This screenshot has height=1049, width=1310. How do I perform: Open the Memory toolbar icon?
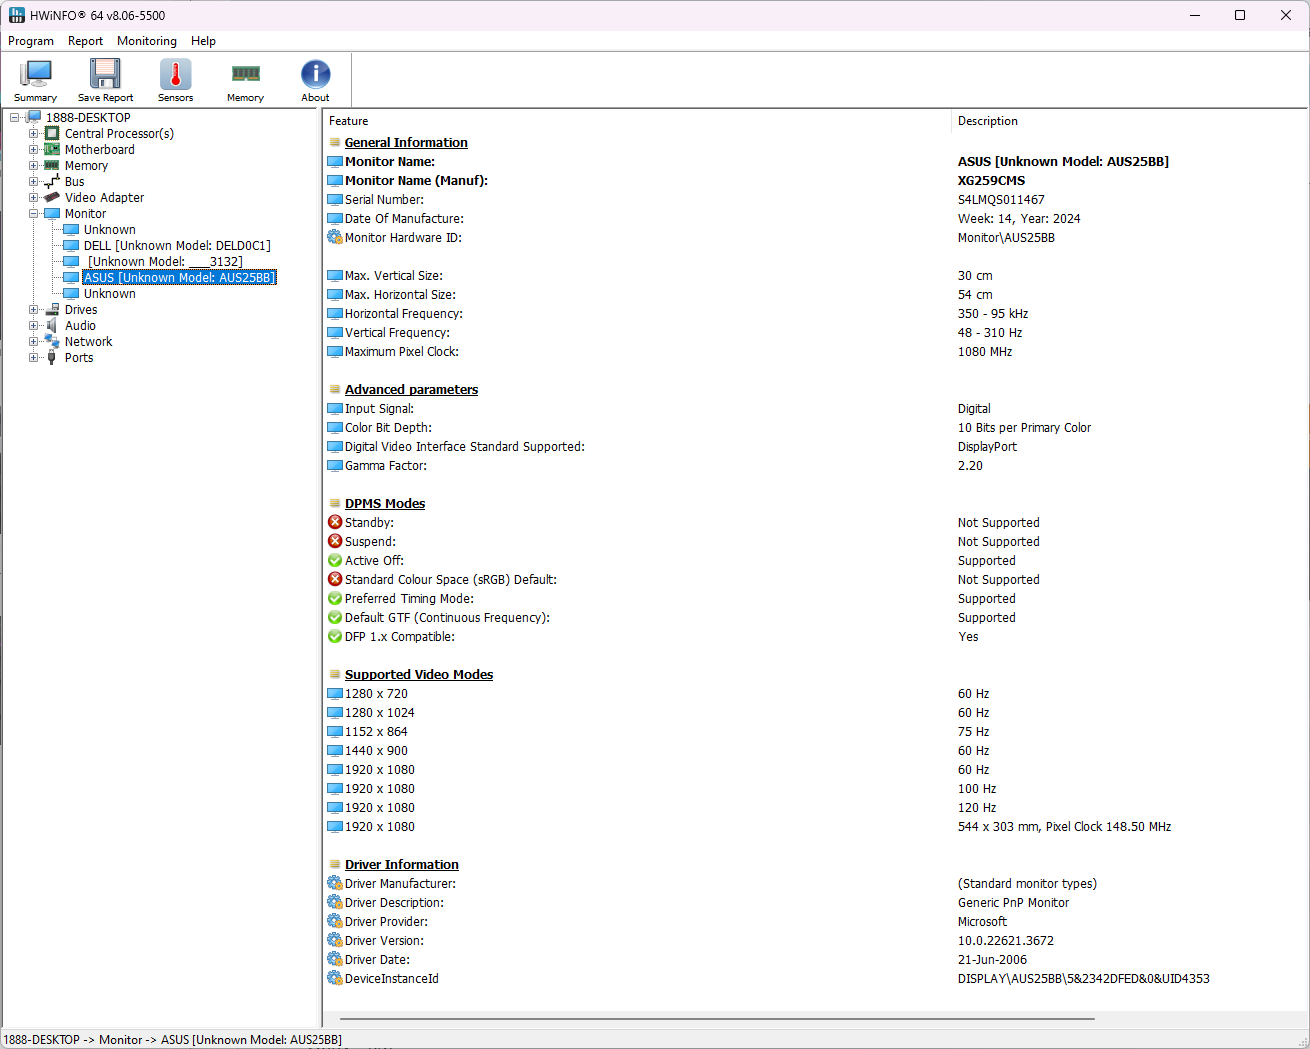coord(245,80)
